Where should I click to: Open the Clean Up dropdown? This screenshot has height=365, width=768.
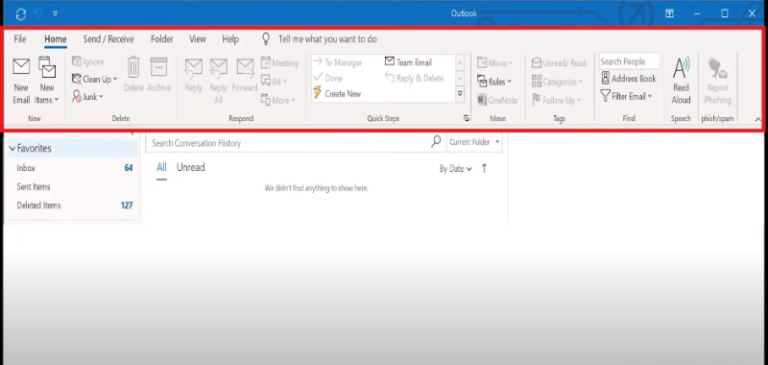tap(95, 79)
